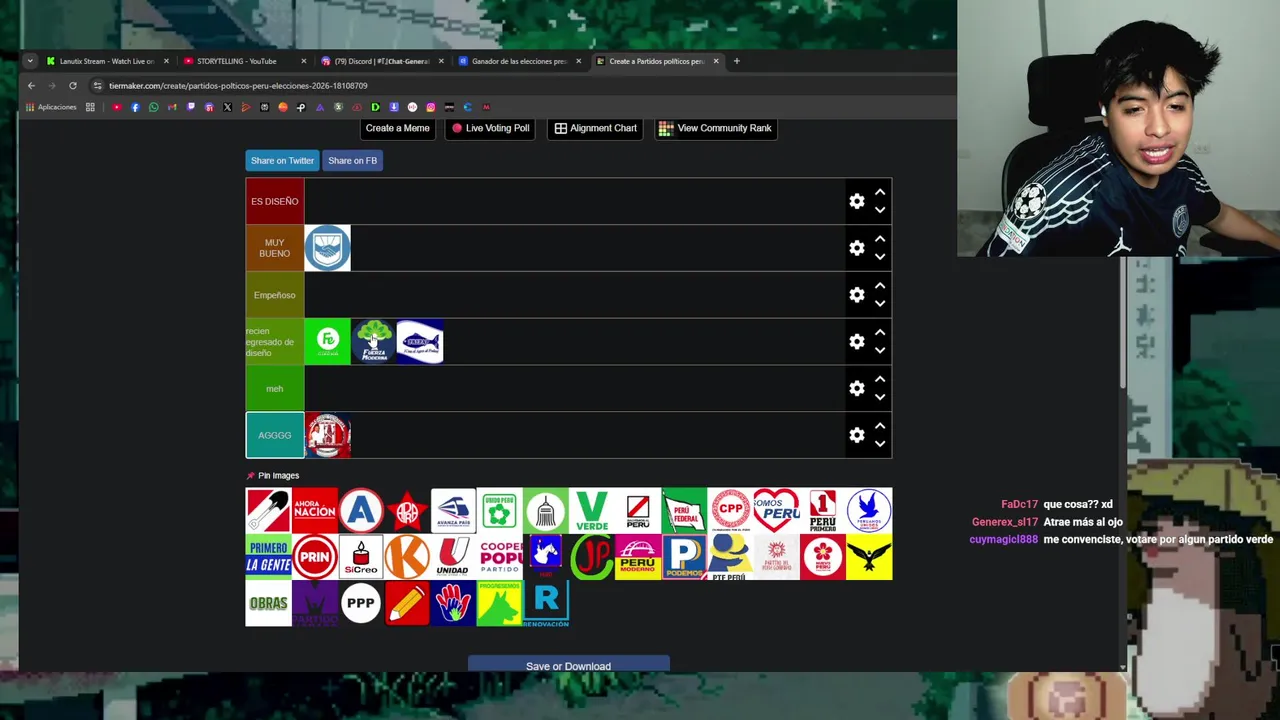This screenshot has width=1280, height=720.
Task: Select the PRIN red circle logo
Action: point(314,557)
